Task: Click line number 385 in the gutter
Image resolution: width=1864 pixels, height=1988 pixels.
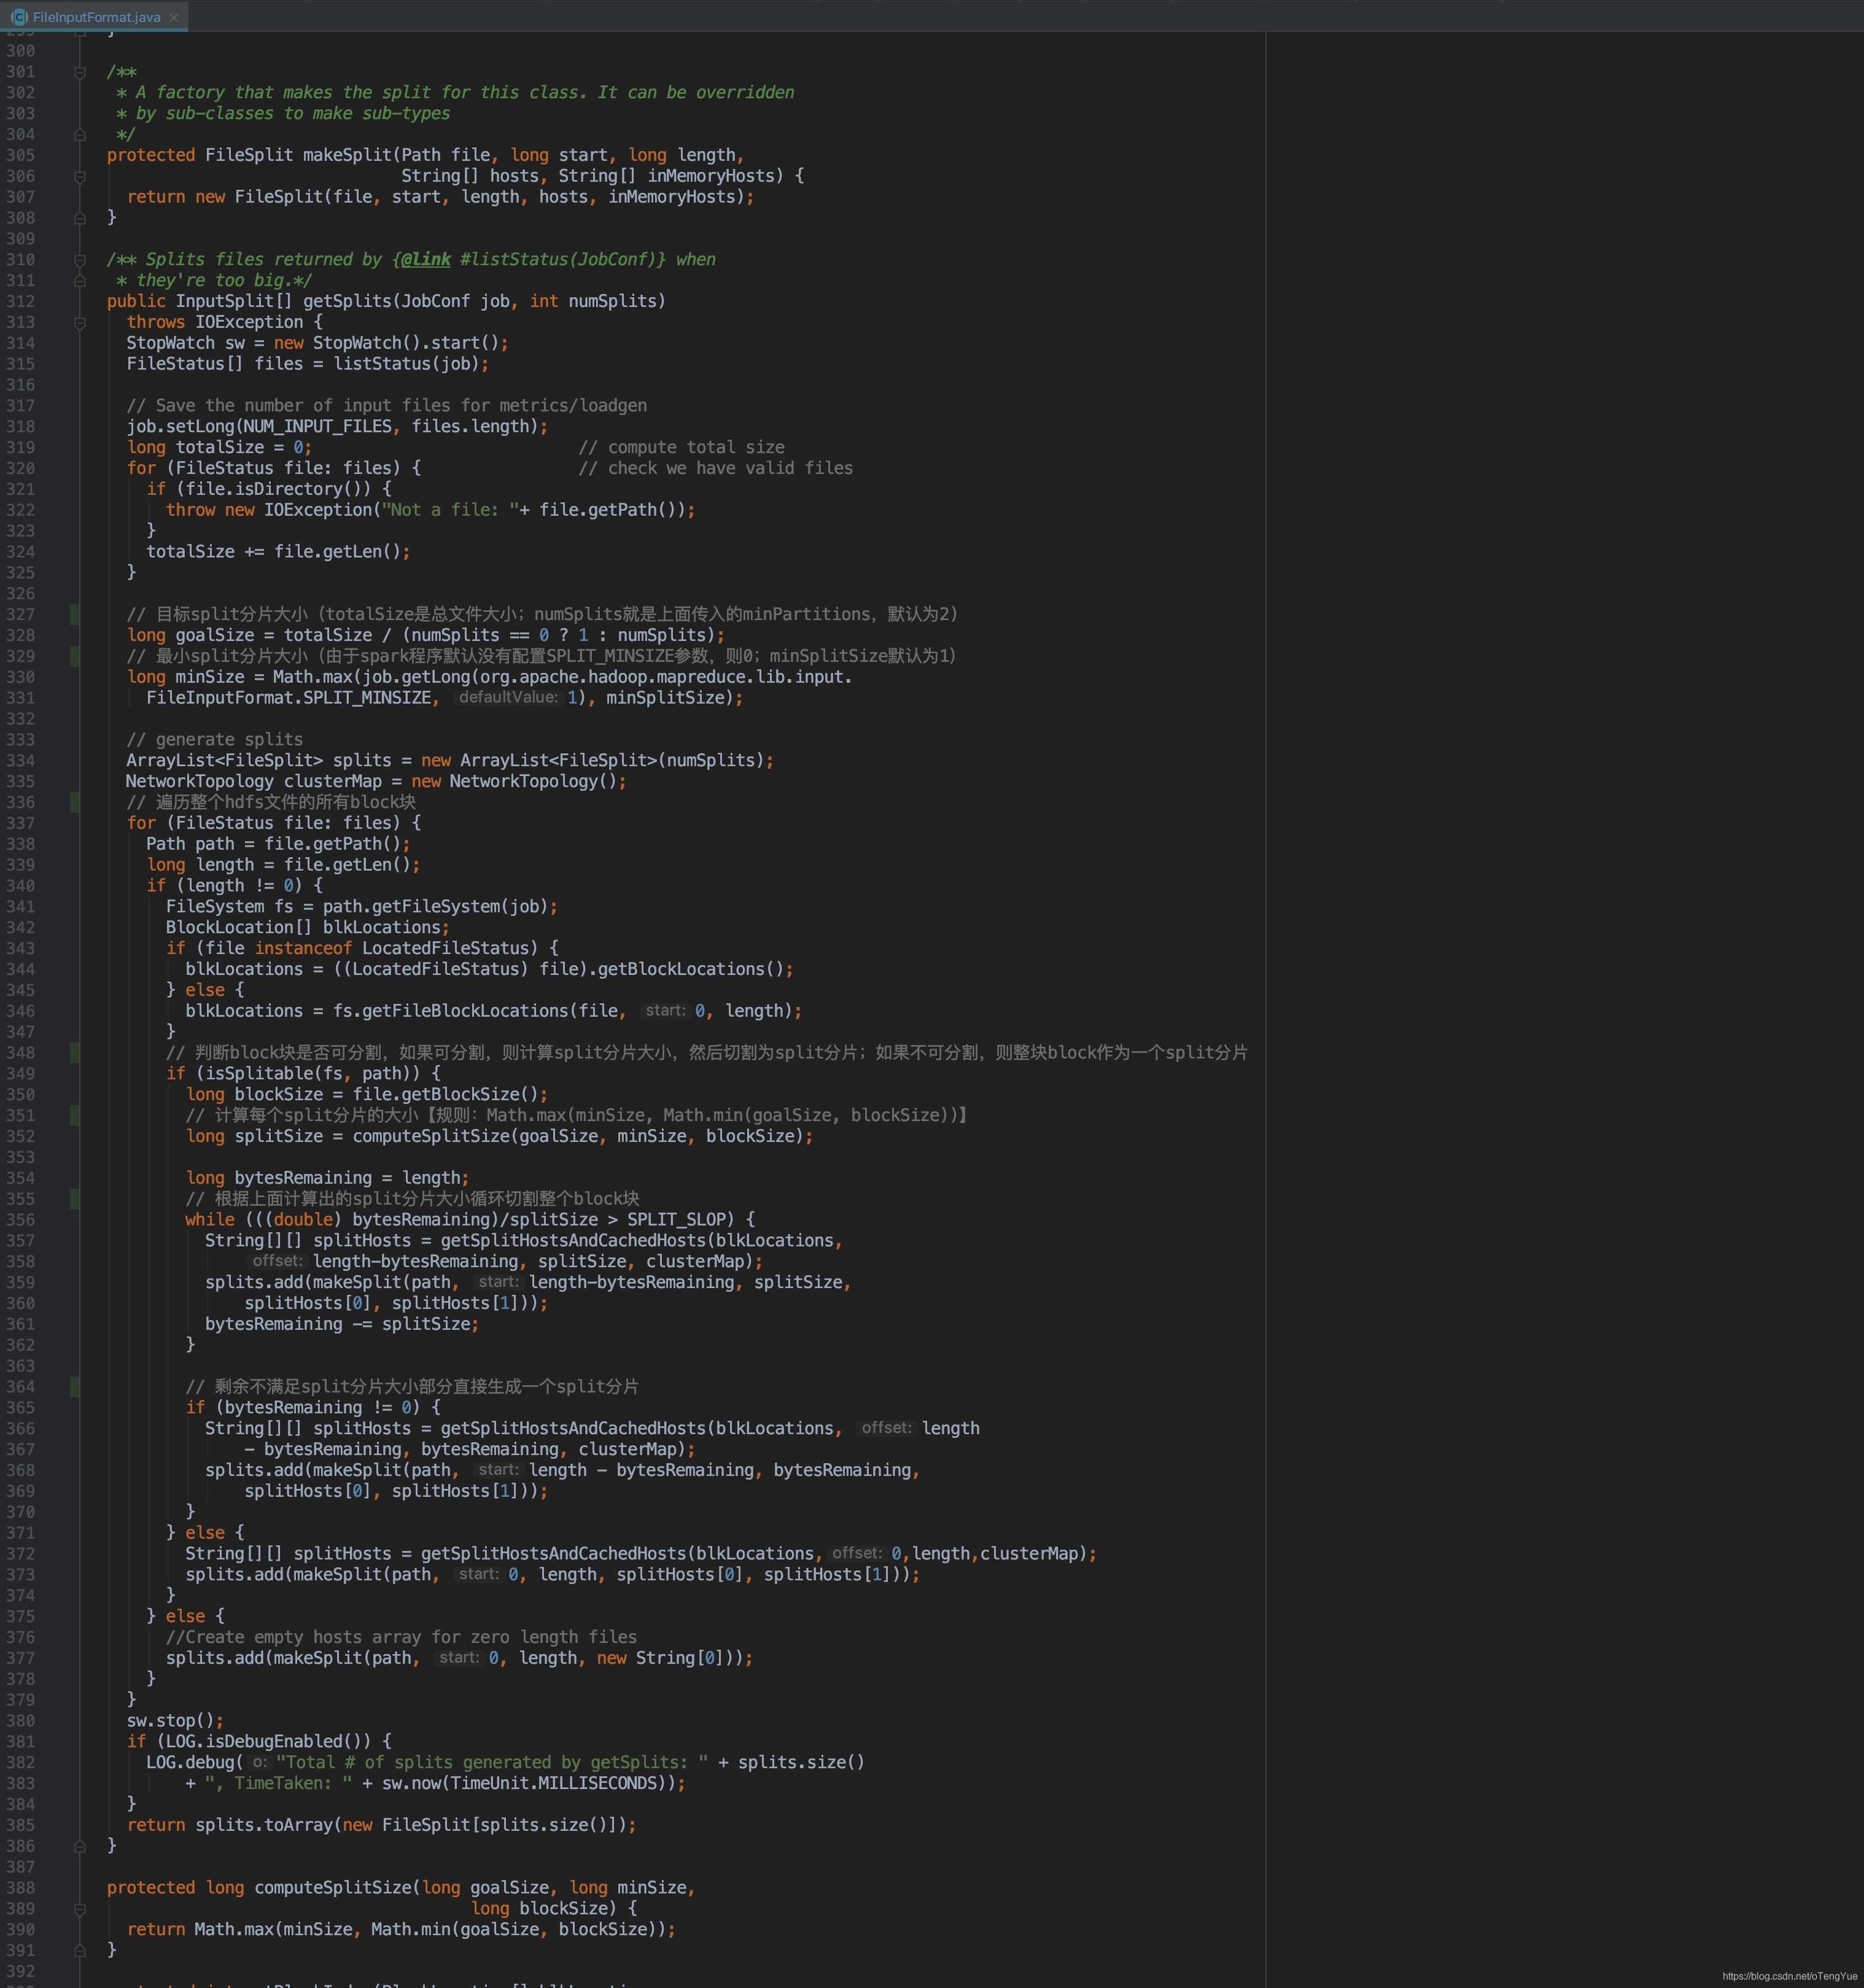Action: coord(20,1825)
